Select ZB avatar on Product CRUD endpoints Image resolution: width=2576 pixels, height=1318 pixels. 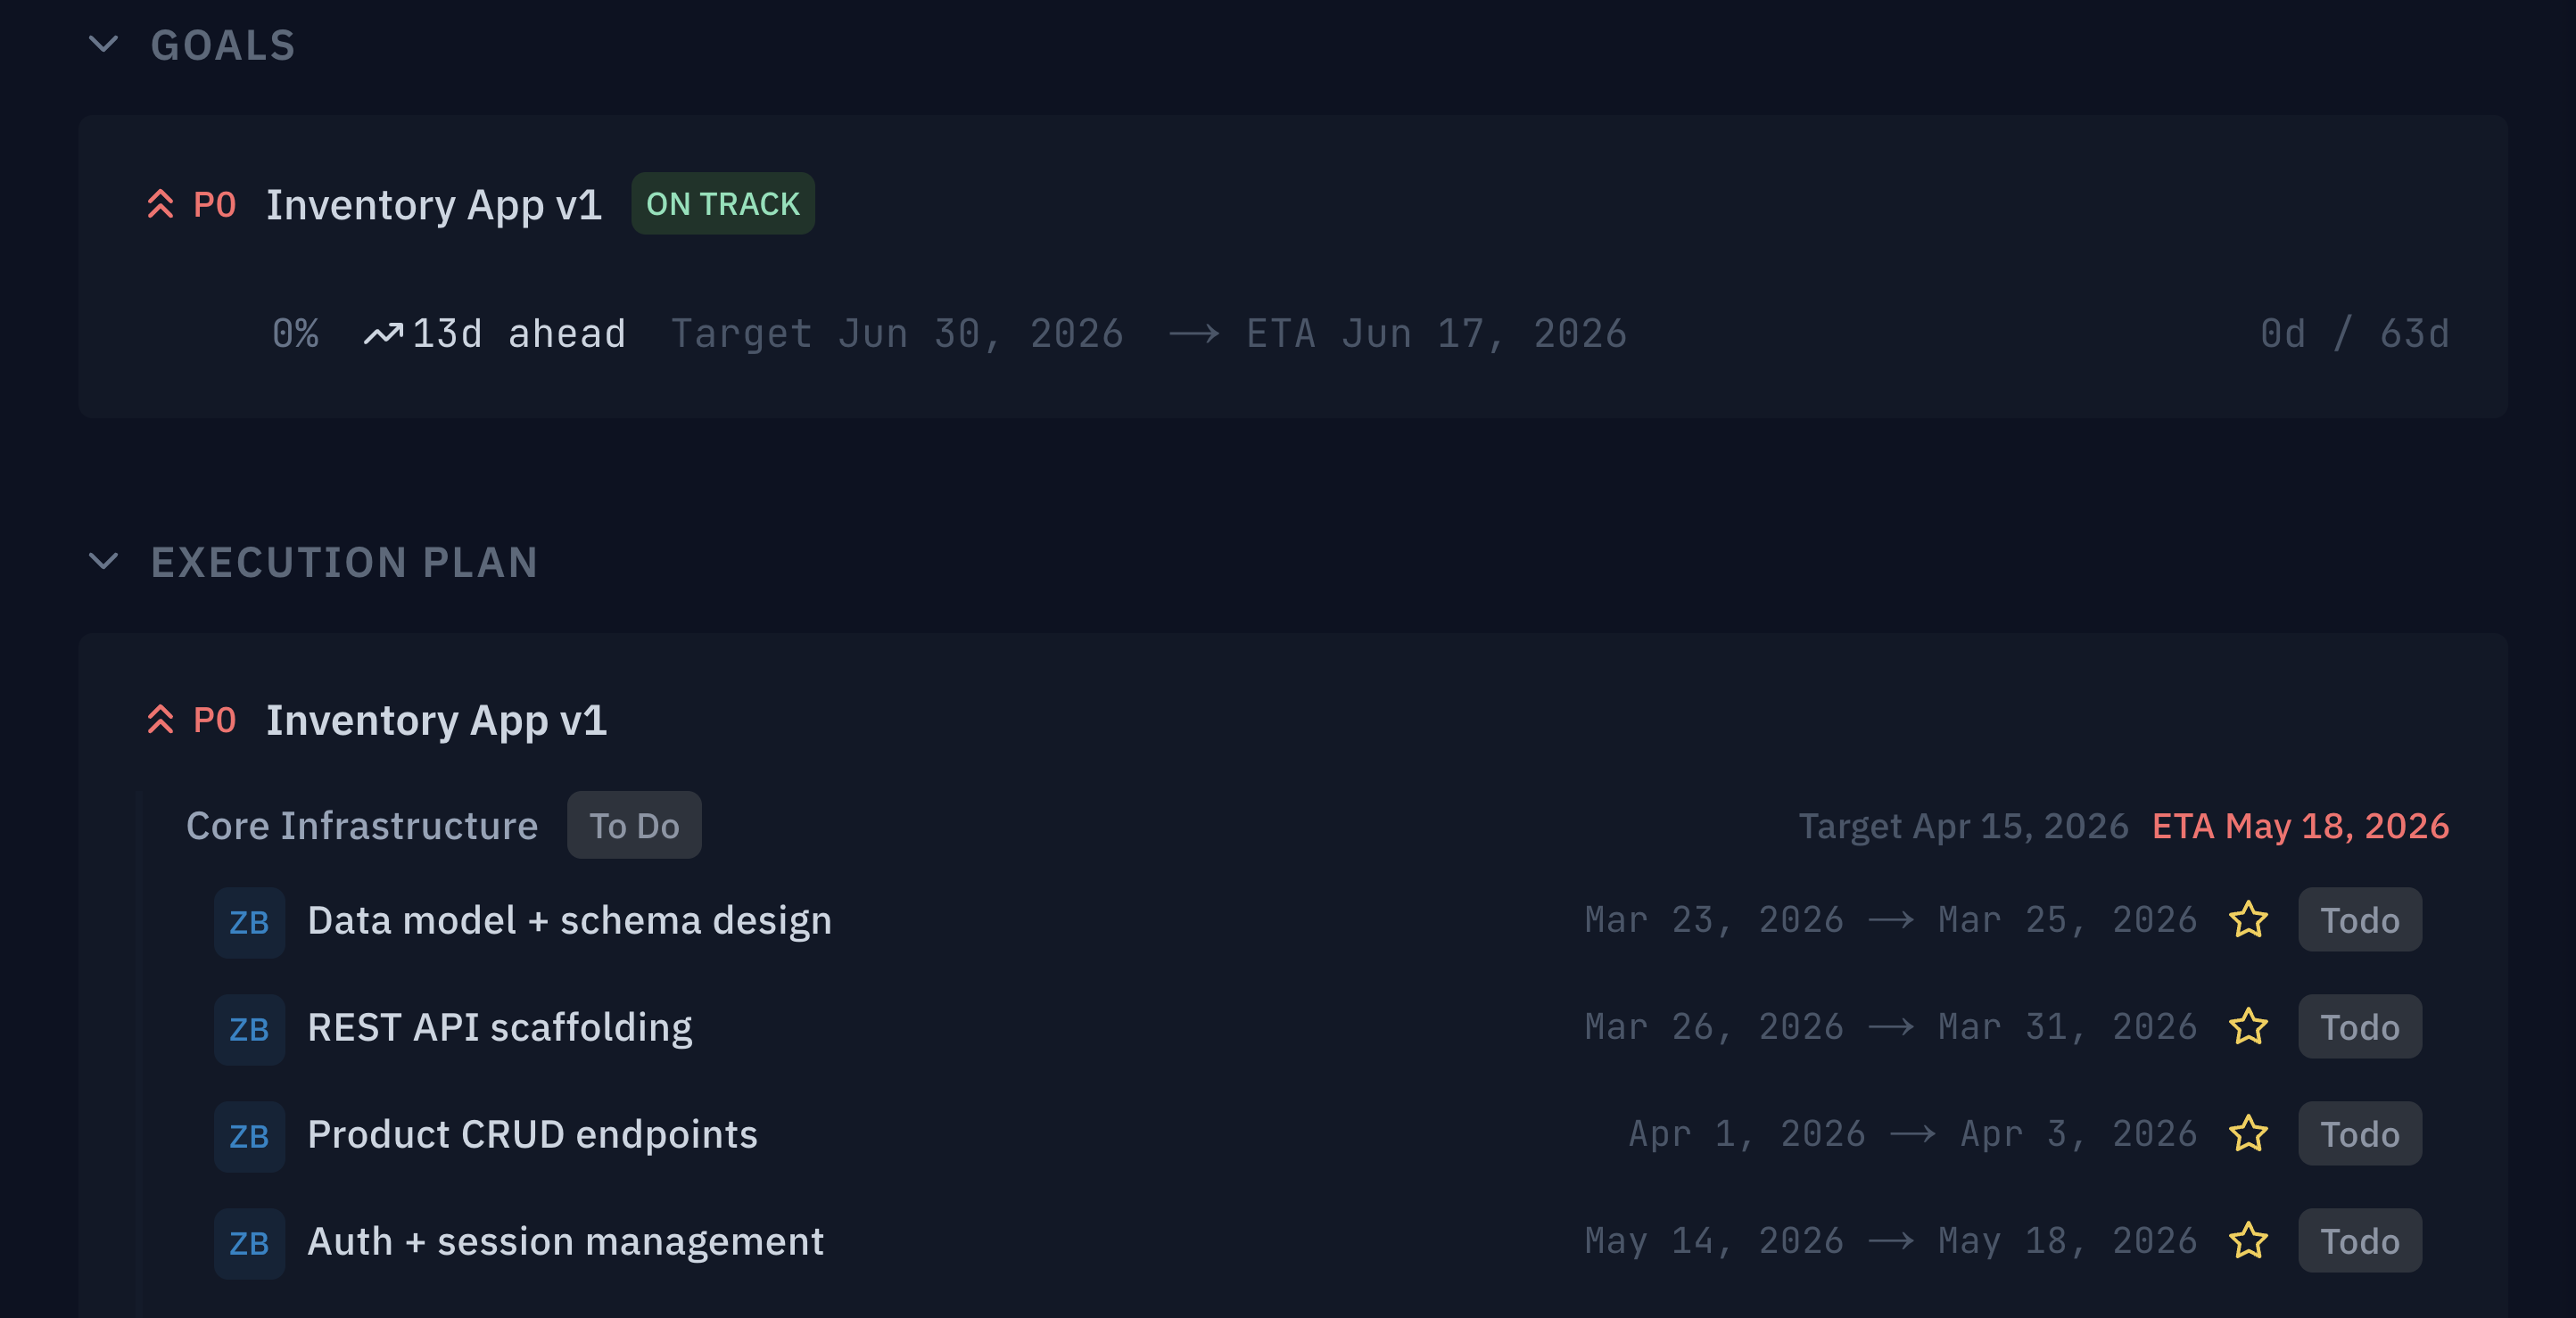(249, 1135)
